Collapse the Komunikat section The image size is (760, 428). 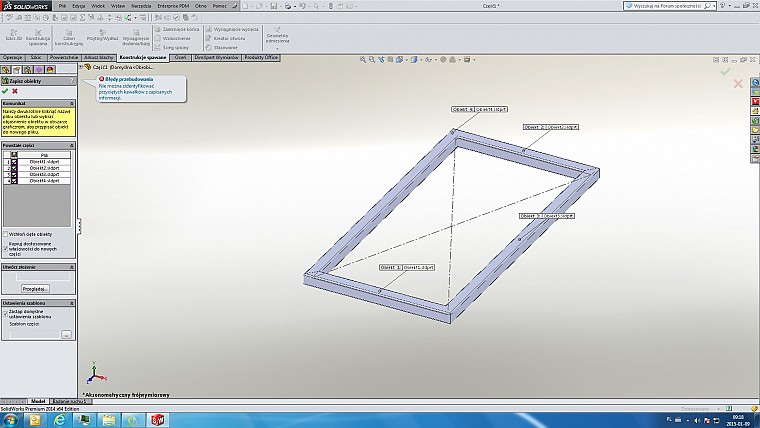click(72, 103)
